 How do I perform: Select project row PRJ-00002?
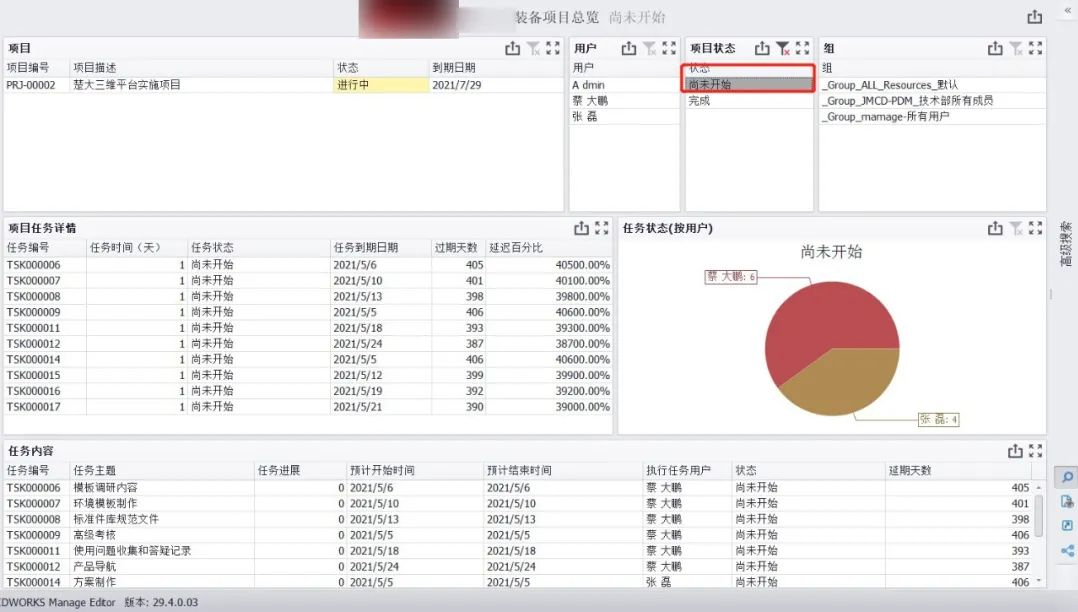tap(283, 85)
